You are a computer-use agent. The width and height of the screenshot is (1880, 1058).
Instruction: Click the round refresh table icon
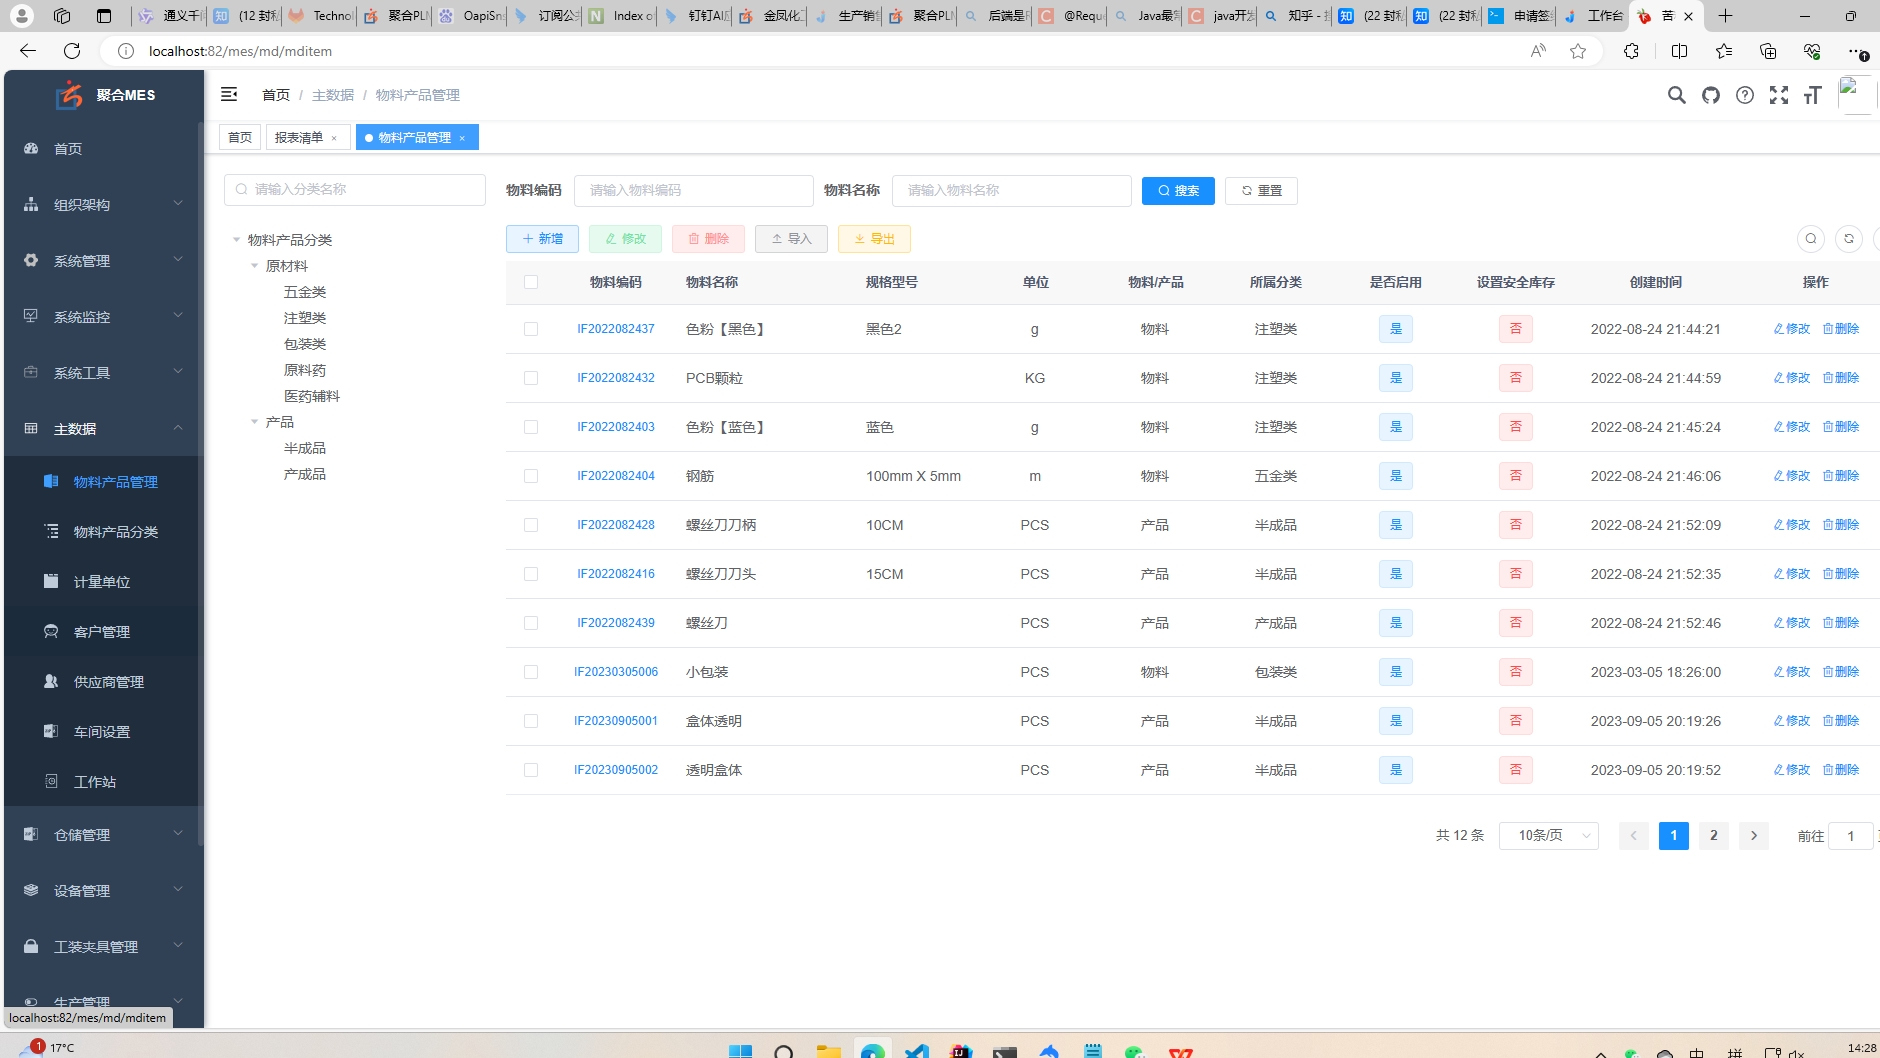1849,239
